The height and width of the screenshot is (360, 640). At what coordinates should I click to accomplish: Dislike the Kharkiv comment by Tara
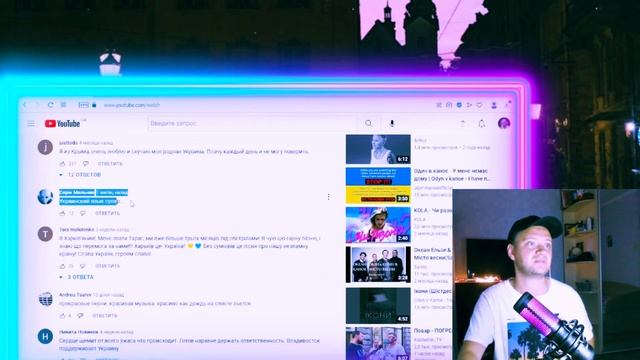[83, 266]
